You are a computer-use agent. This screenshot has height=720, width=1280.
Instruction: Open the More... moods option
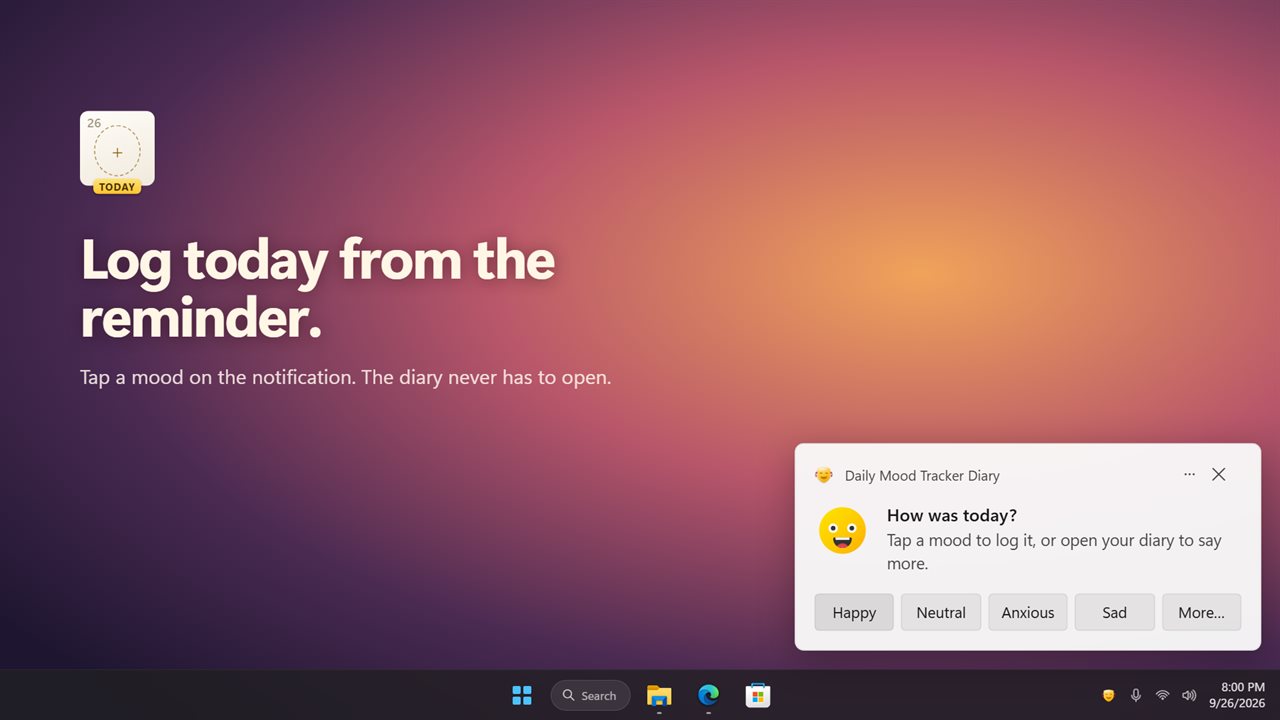pyautogui.click(x=1201, y=612)
